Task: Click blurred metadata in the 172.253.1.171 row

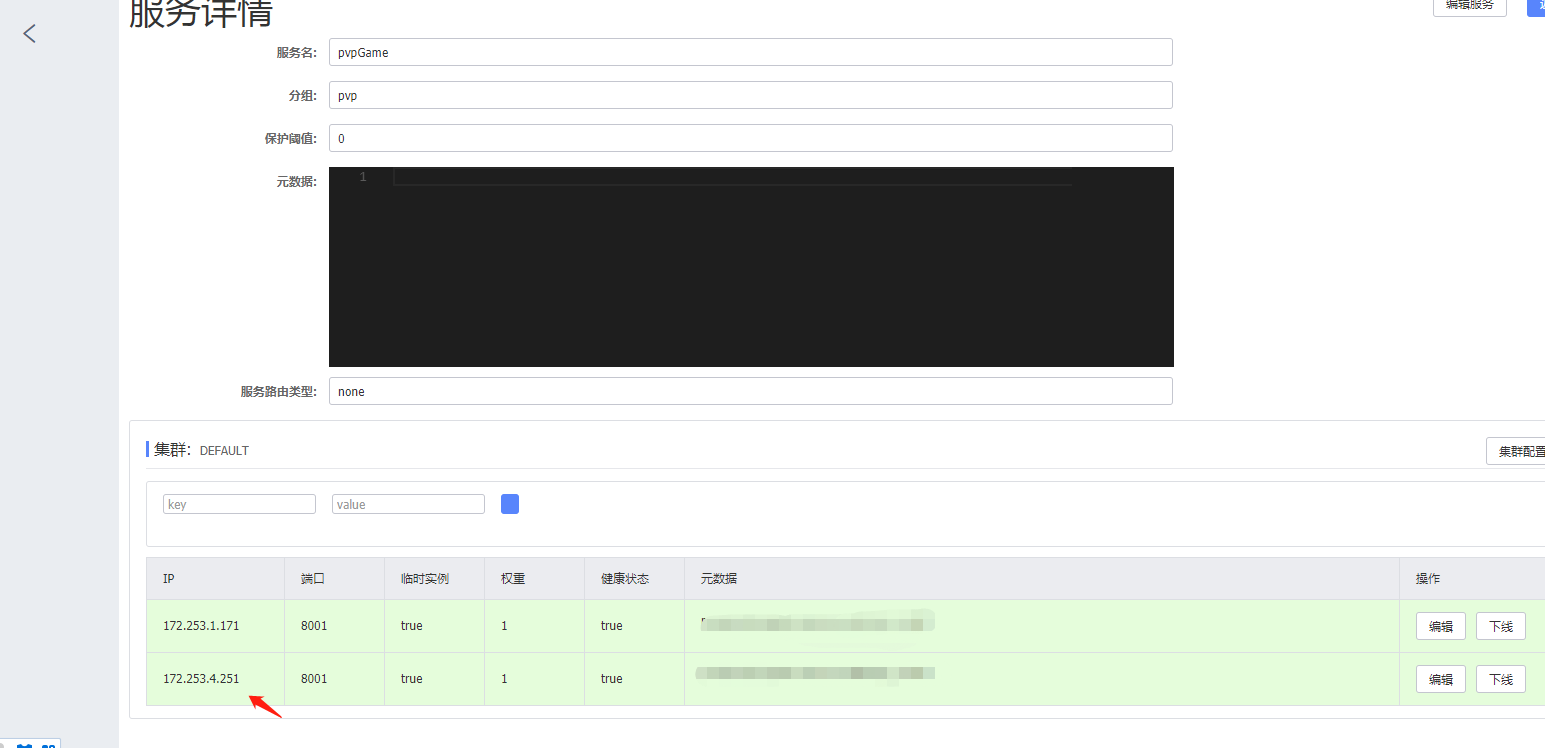Action: (817, 623)
